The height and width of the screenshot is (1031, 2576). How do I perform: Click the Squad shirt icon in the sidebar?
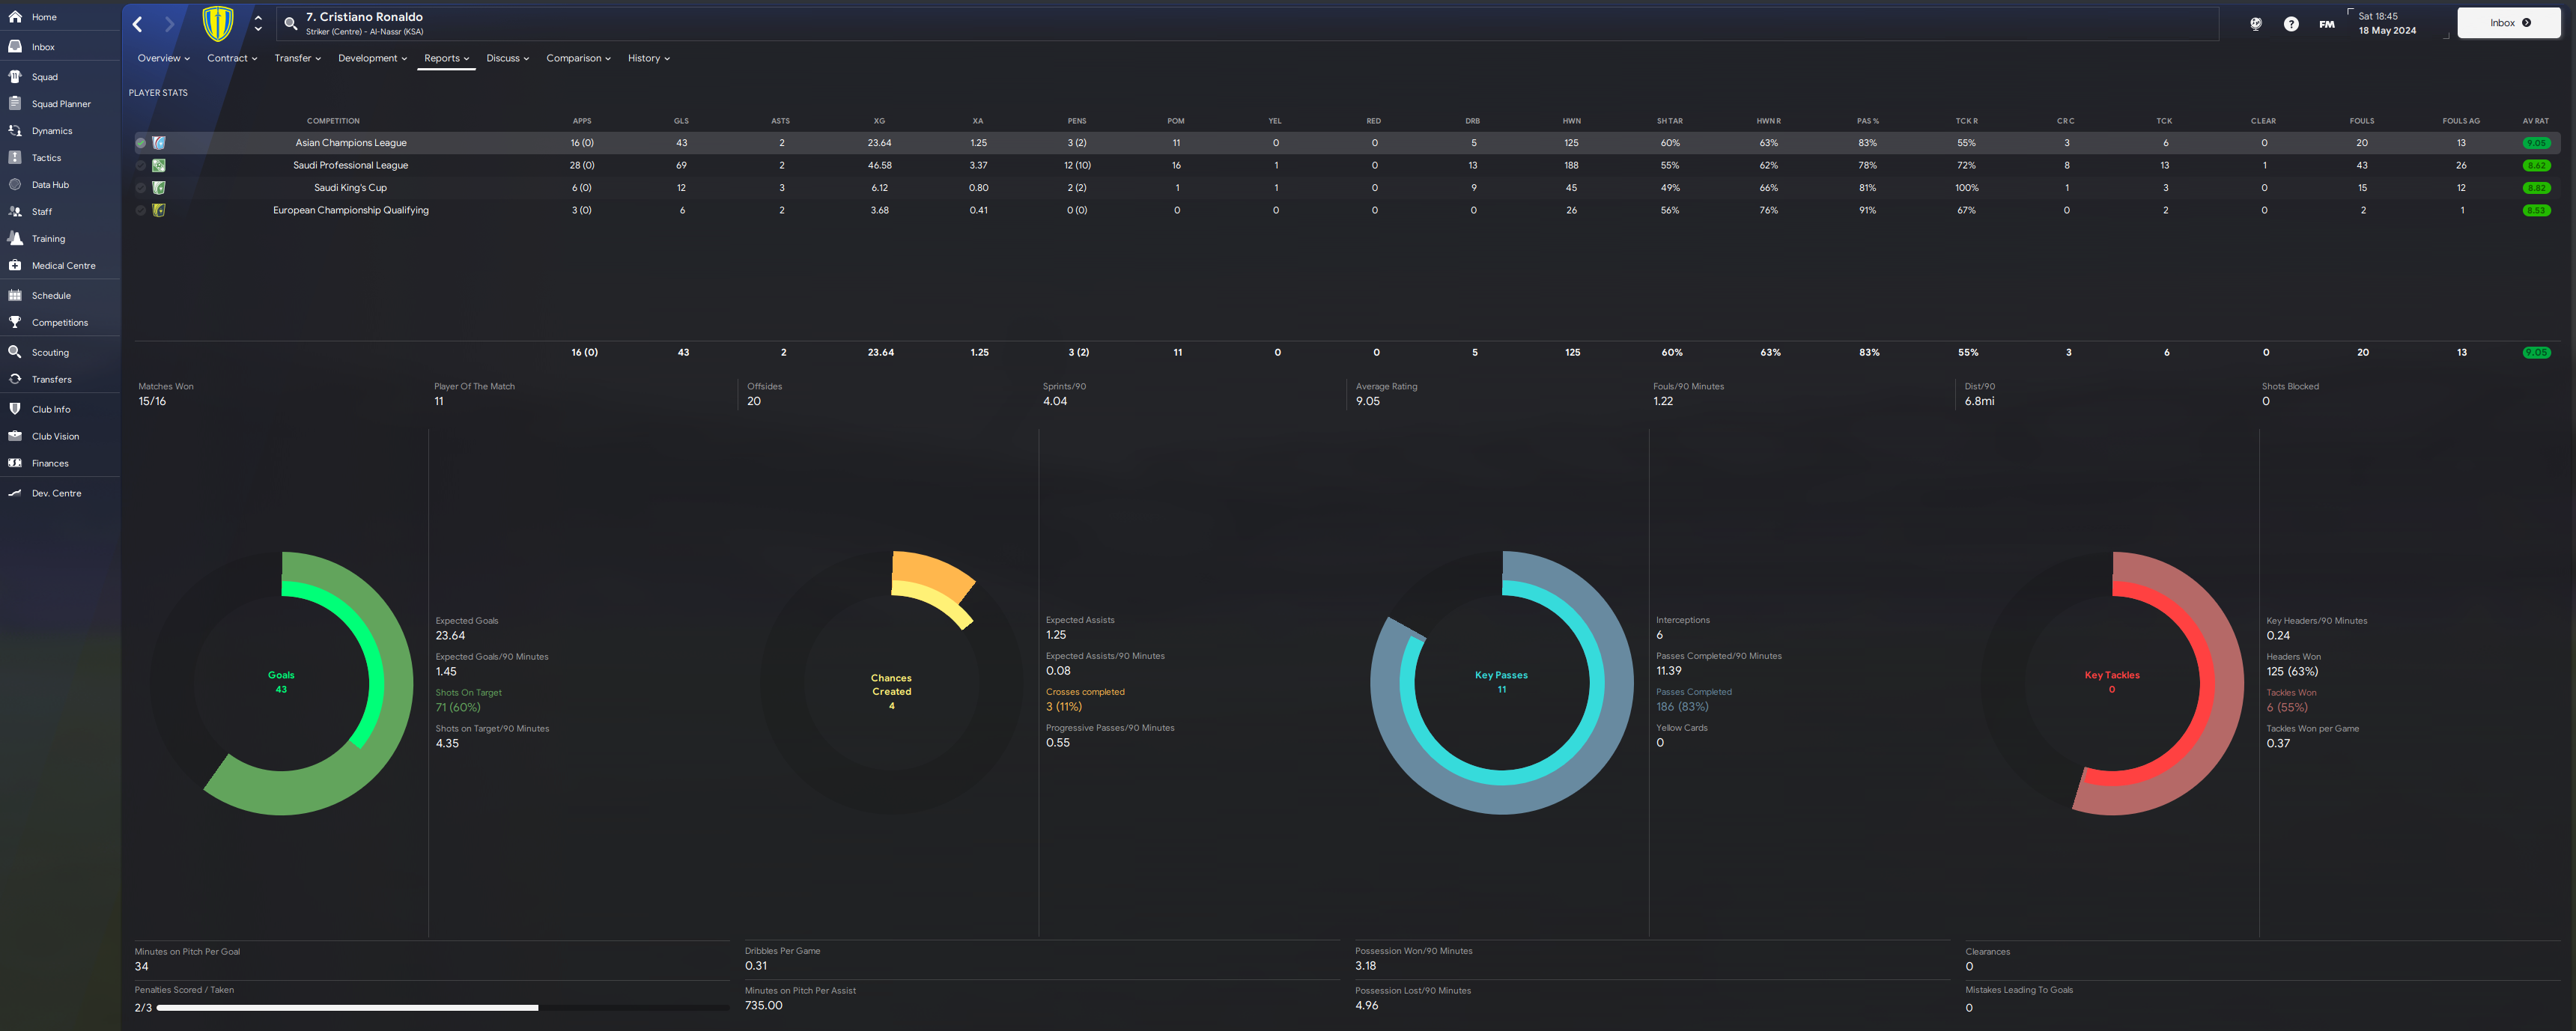pyautogui.click(x=15, y=77)
